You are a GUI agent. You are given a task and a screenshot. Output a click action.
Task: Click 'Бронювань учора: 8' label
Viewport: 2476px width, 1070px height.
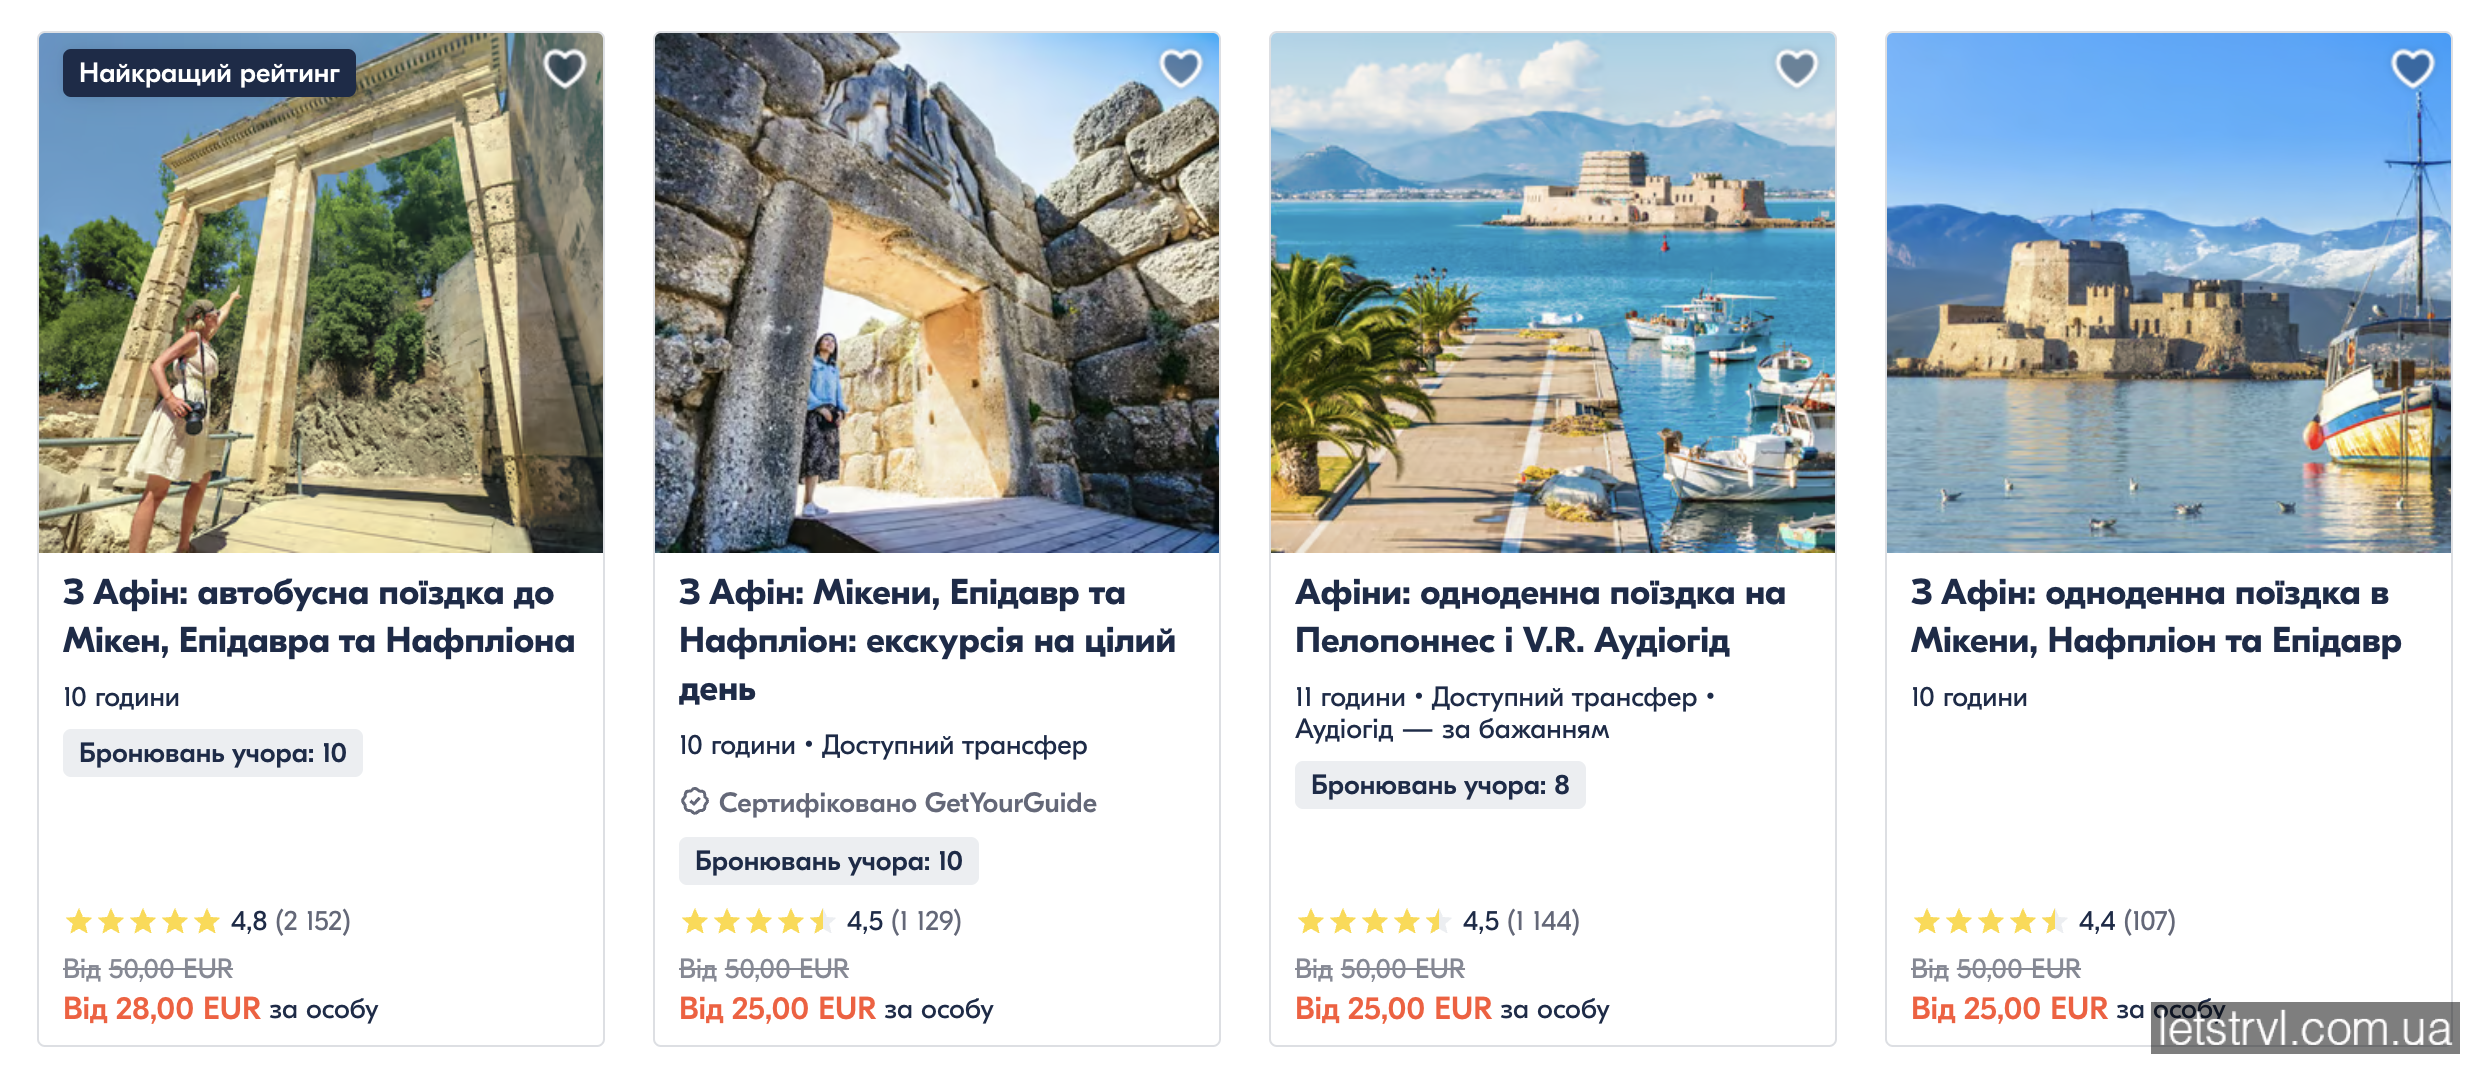[x=1439, y=785]
